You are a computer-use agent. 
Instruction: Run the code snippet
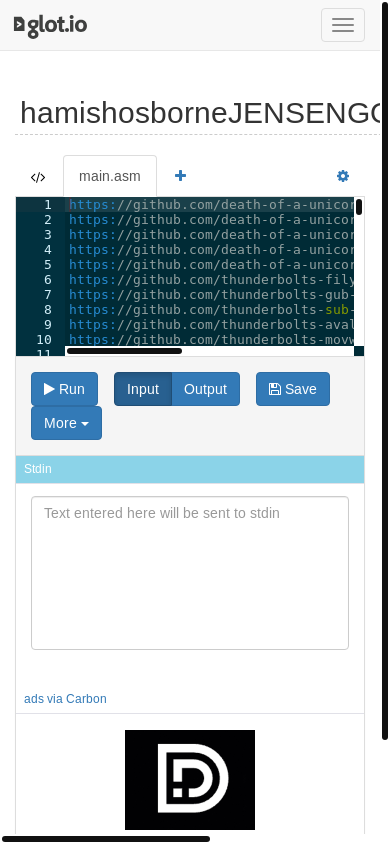[x=65, y=389]
